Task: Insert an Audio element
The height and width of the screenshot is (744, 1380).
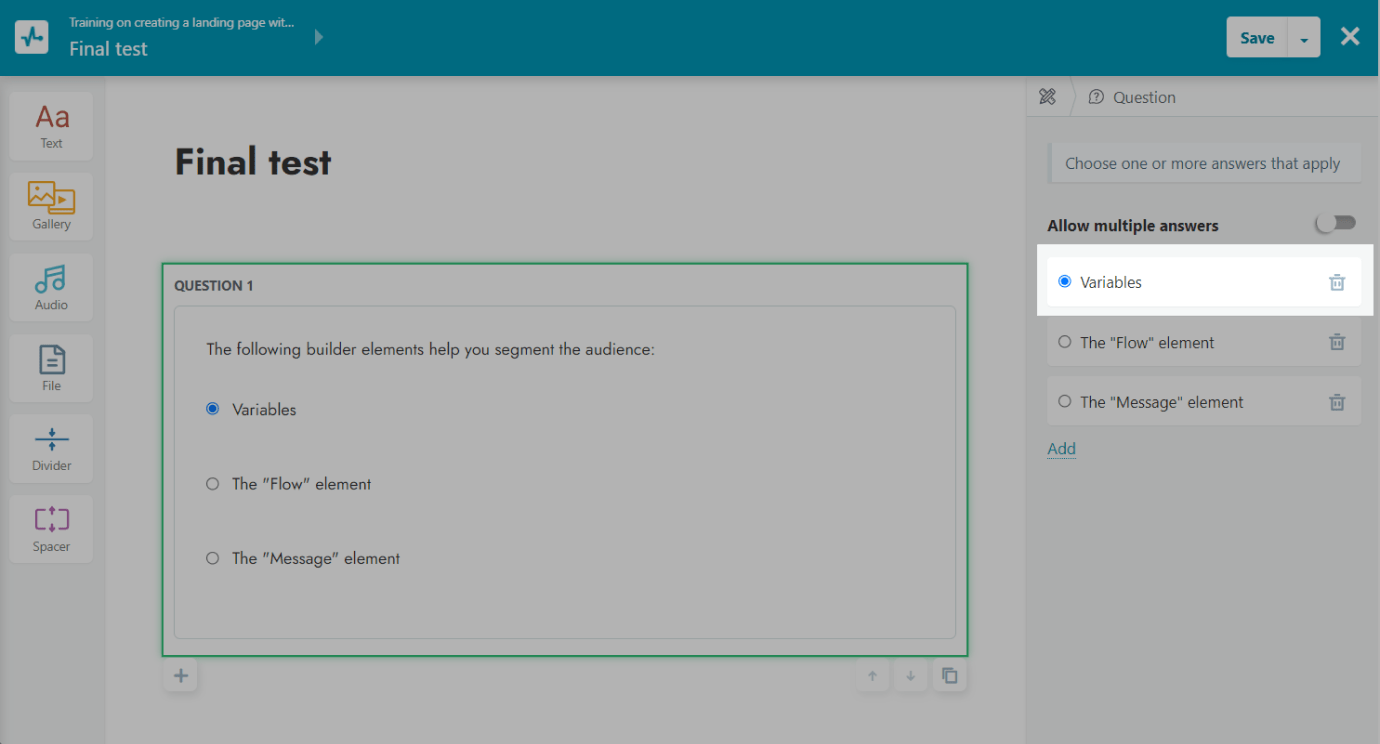Action: coord(51,287)
